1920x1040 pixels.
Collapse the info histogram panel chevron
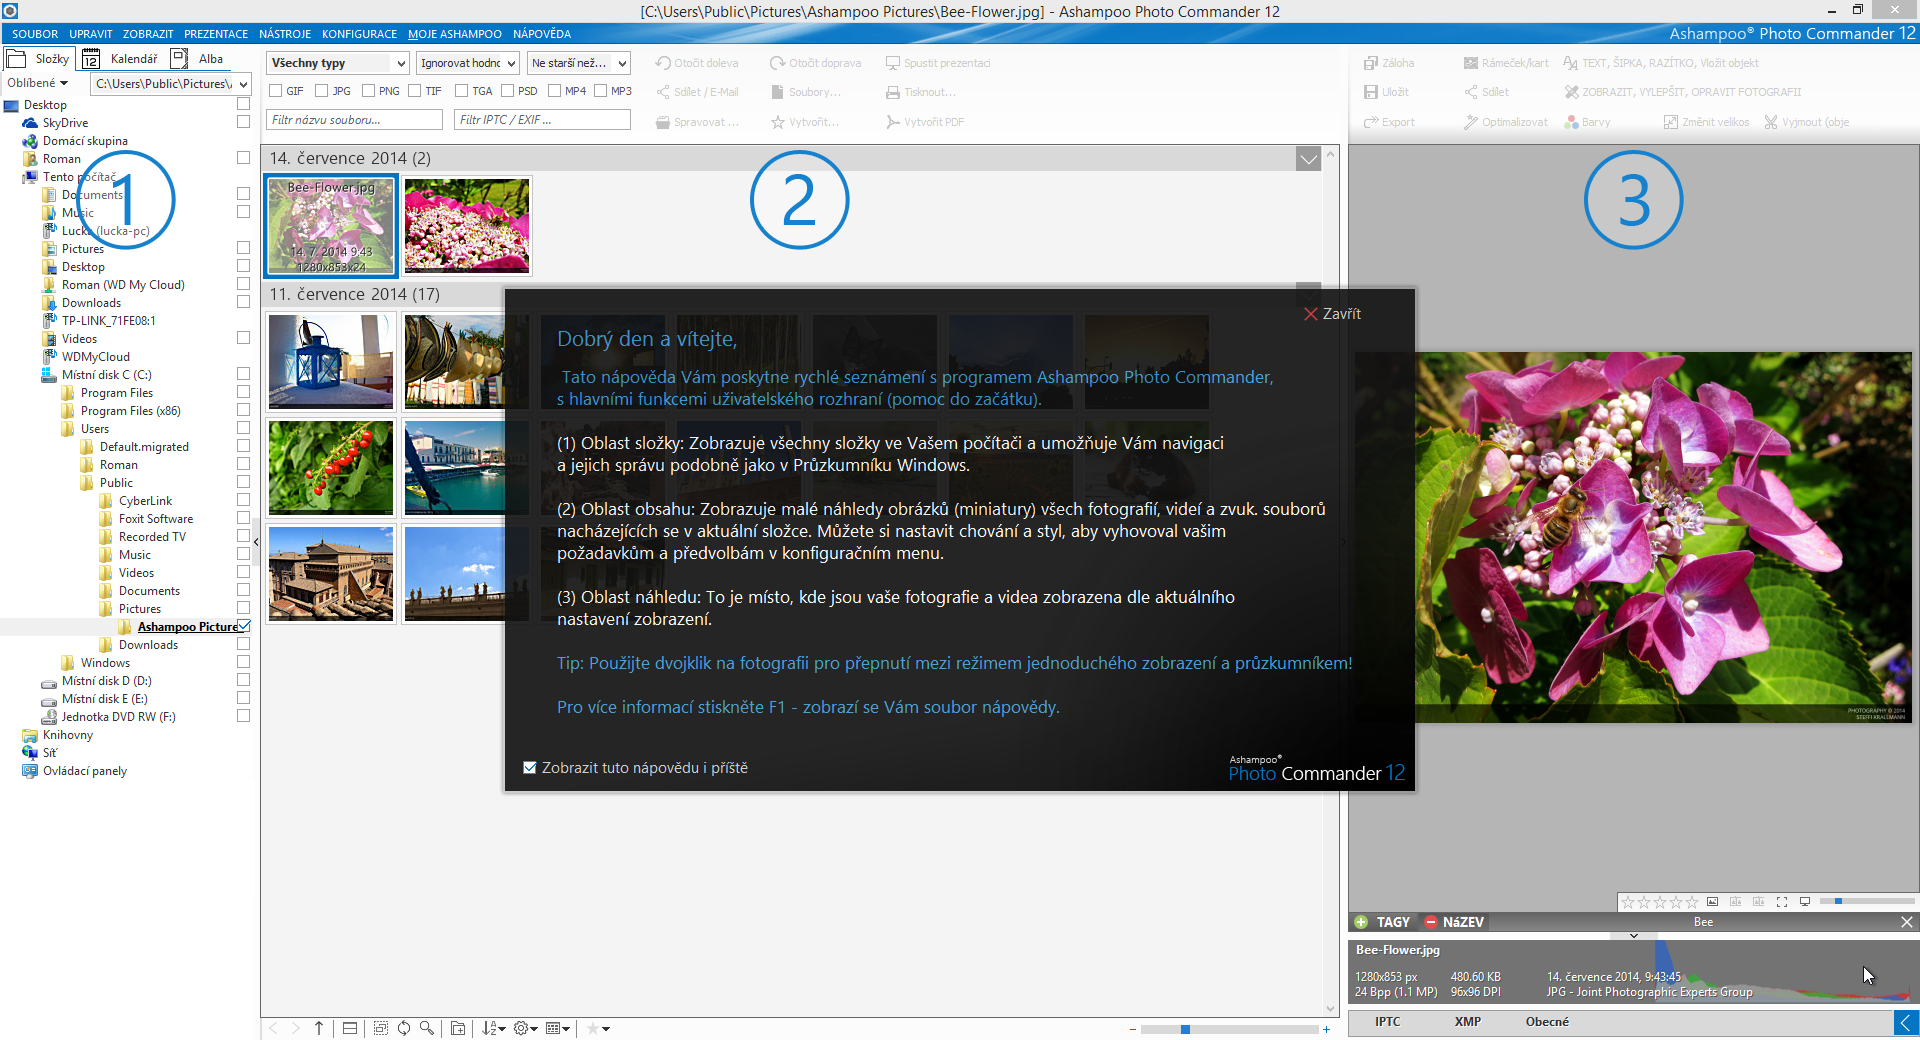coord(1633,936)
